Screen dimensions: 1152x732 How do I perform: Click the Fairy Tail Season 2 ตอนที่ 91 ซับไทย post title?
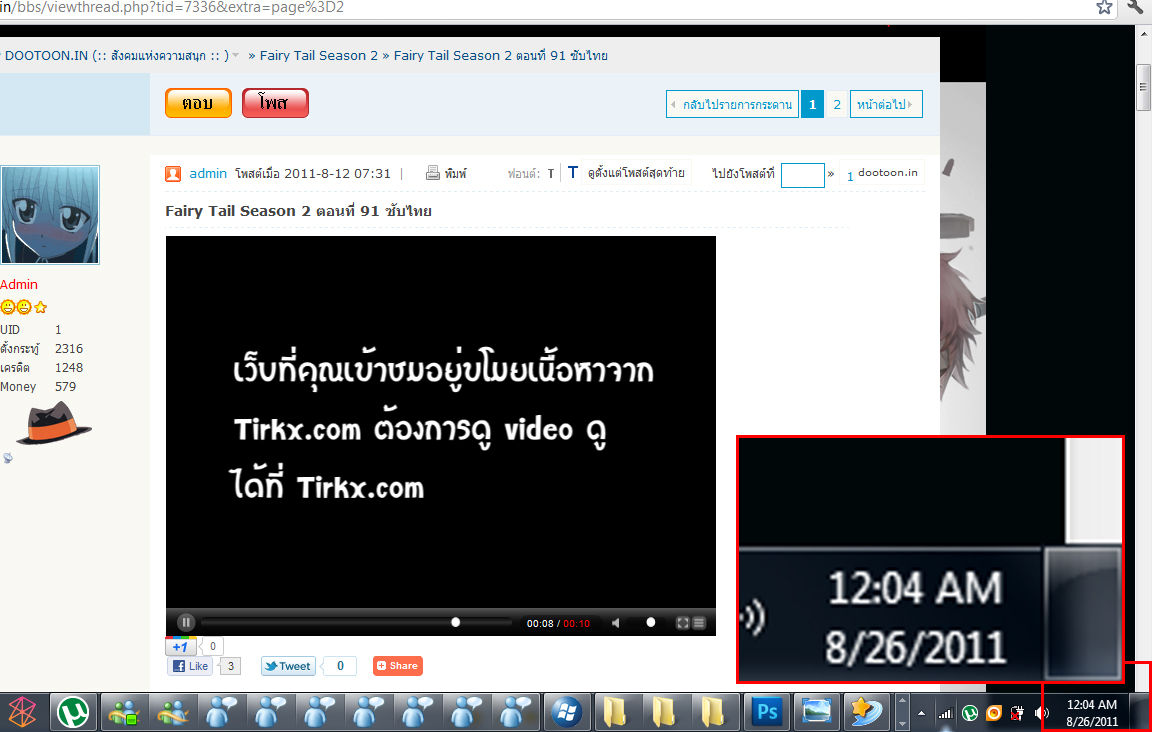click(298, 212)
